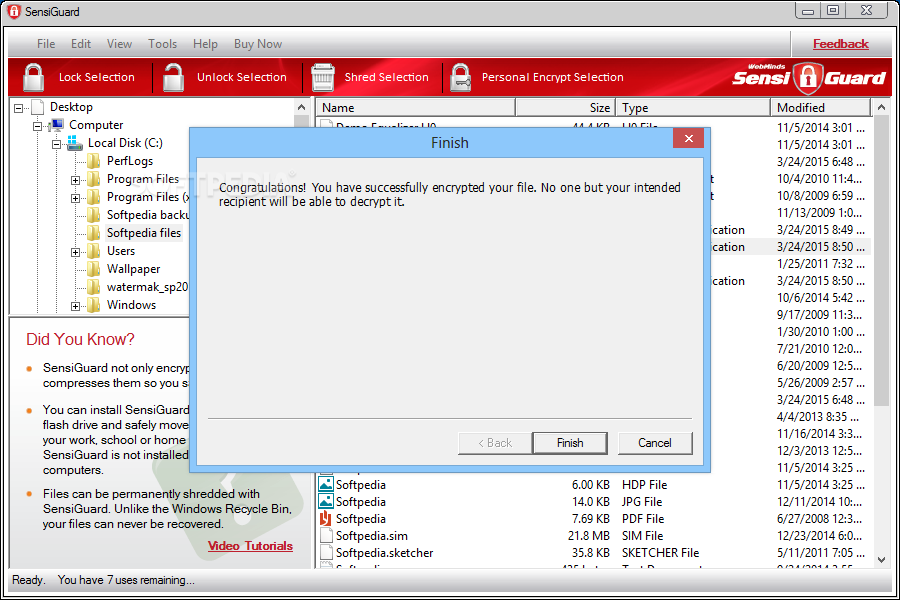This screenshot has width=900, height=600.
Task: Open the View menu
Action: pyautogui.click(x=119, y=44)
